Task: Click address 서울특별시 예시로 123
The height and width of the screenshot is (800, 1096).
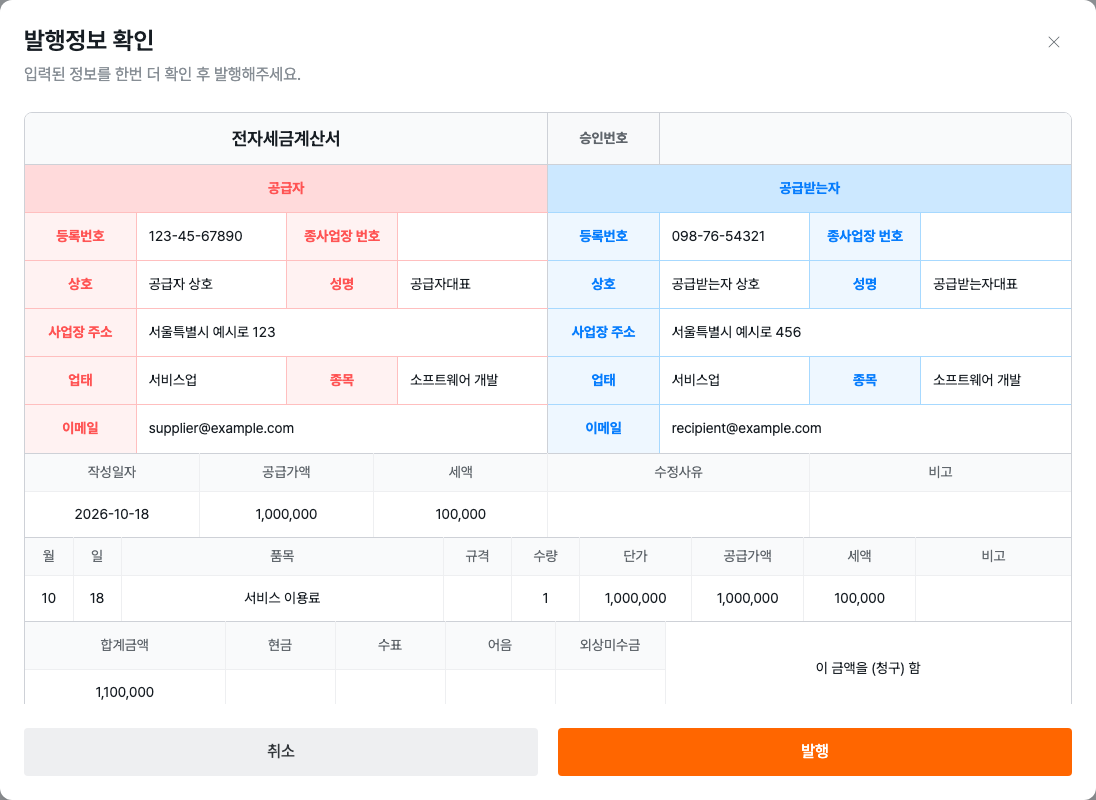Action: (212, 333)
